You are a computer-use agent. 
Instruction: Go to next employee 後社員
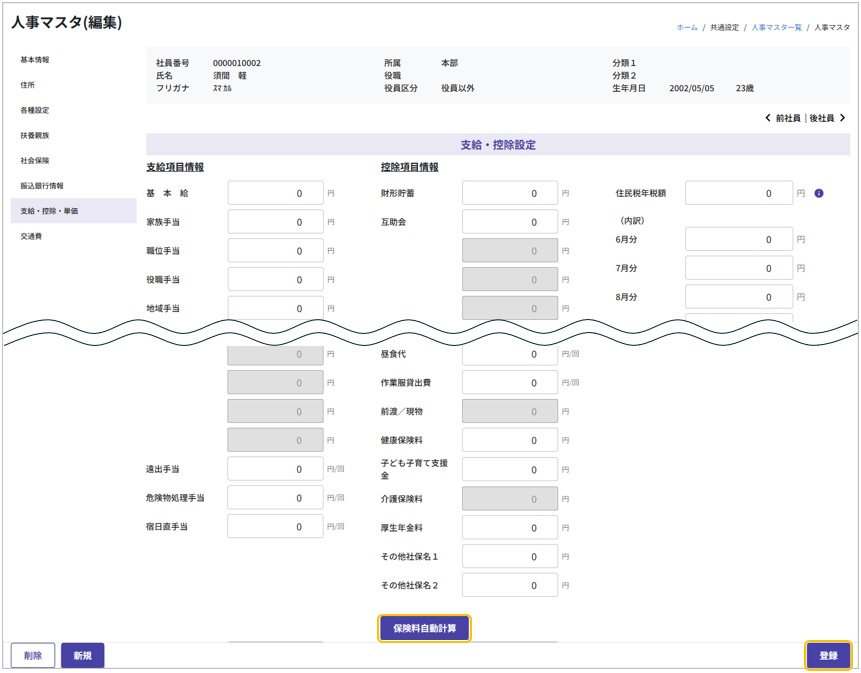tap(827, 118)
